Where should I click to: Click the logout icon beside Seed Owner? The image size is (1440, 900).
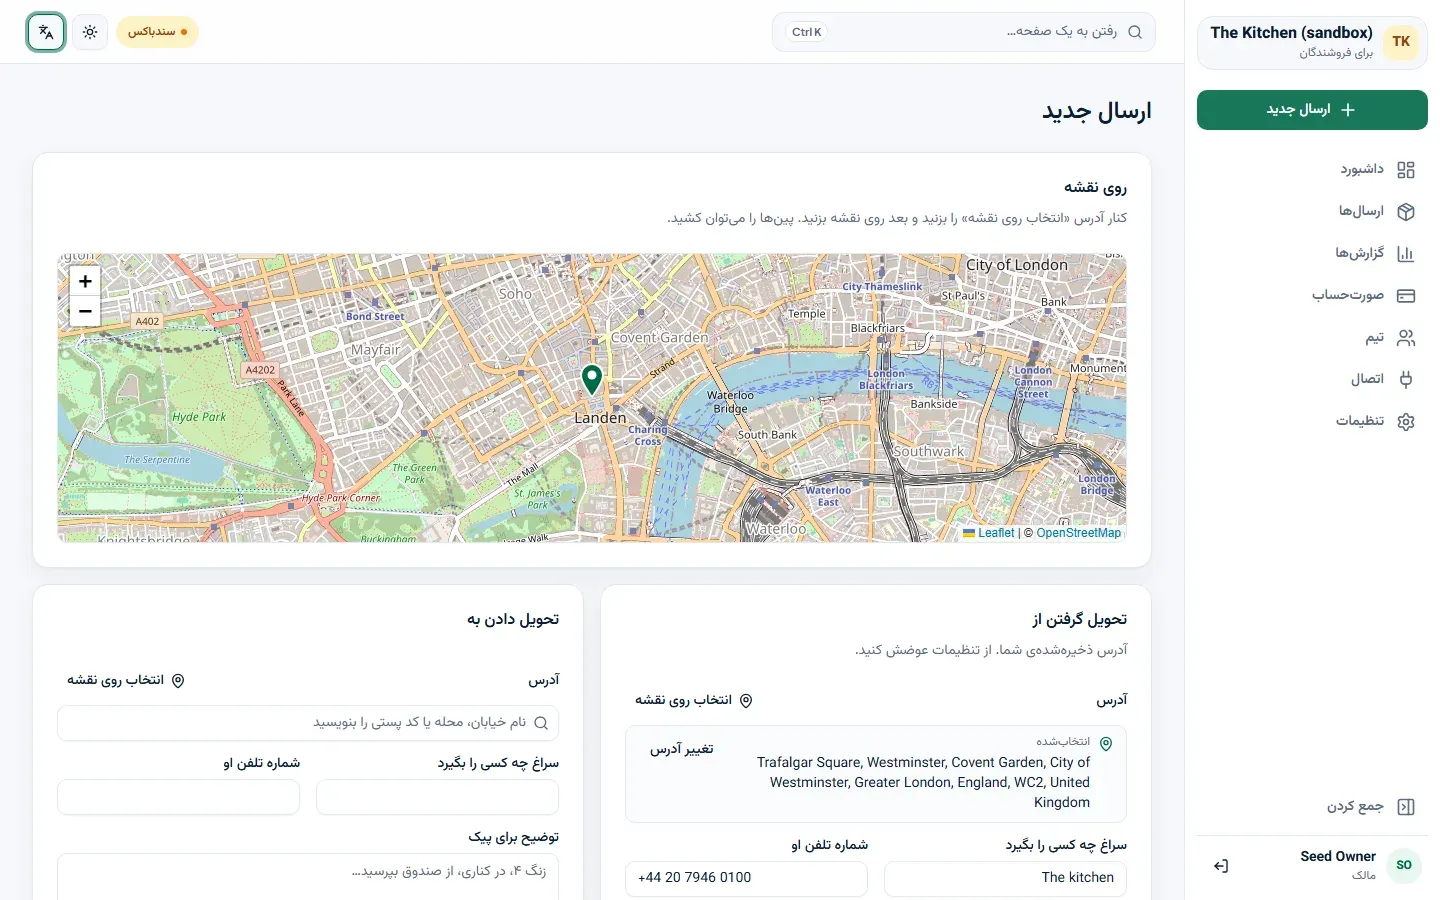[x=1221, y=866]
